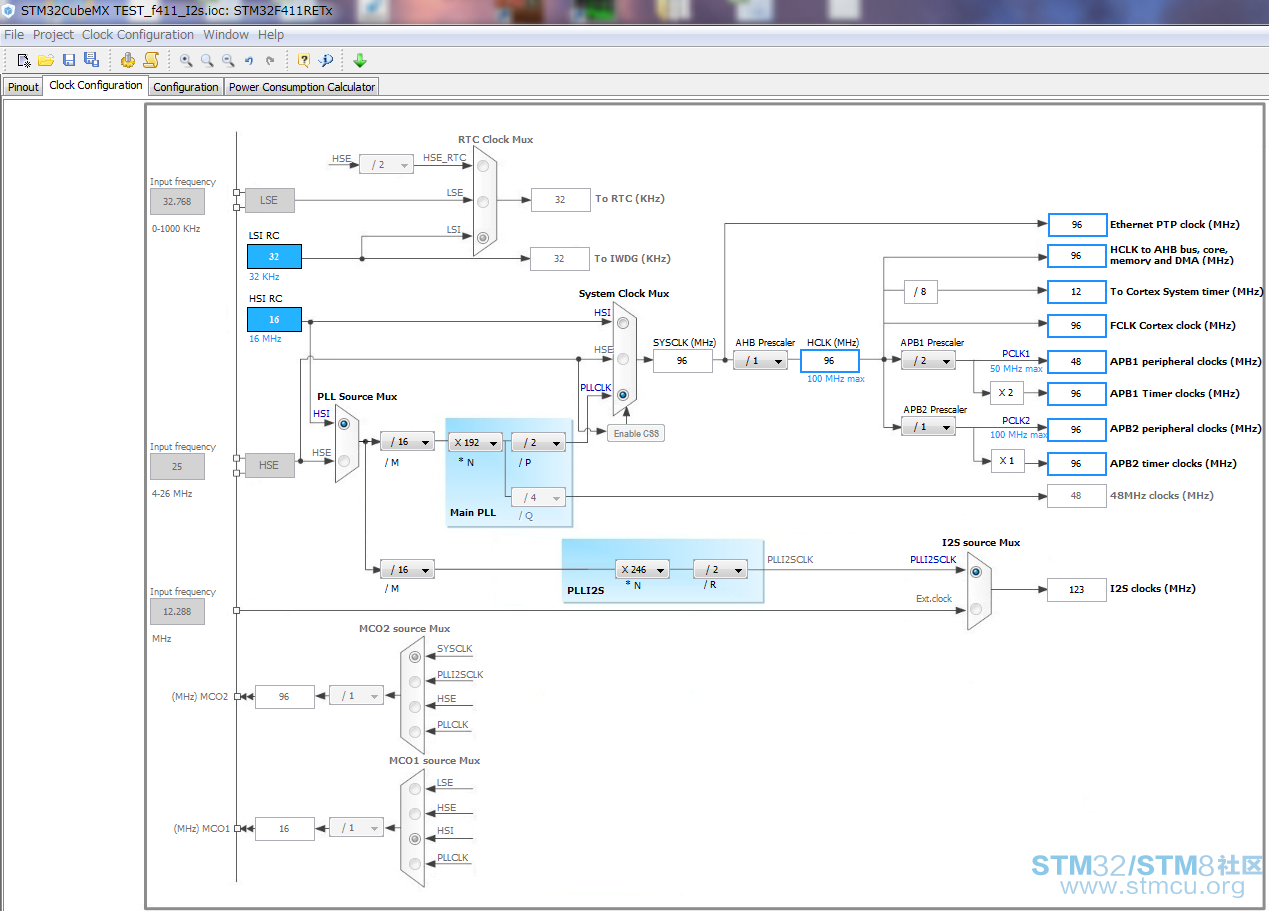The image size is (1269, 911).
Task: Select HSE_RTC in RTC Clock Mux
Action: point(484,166)
